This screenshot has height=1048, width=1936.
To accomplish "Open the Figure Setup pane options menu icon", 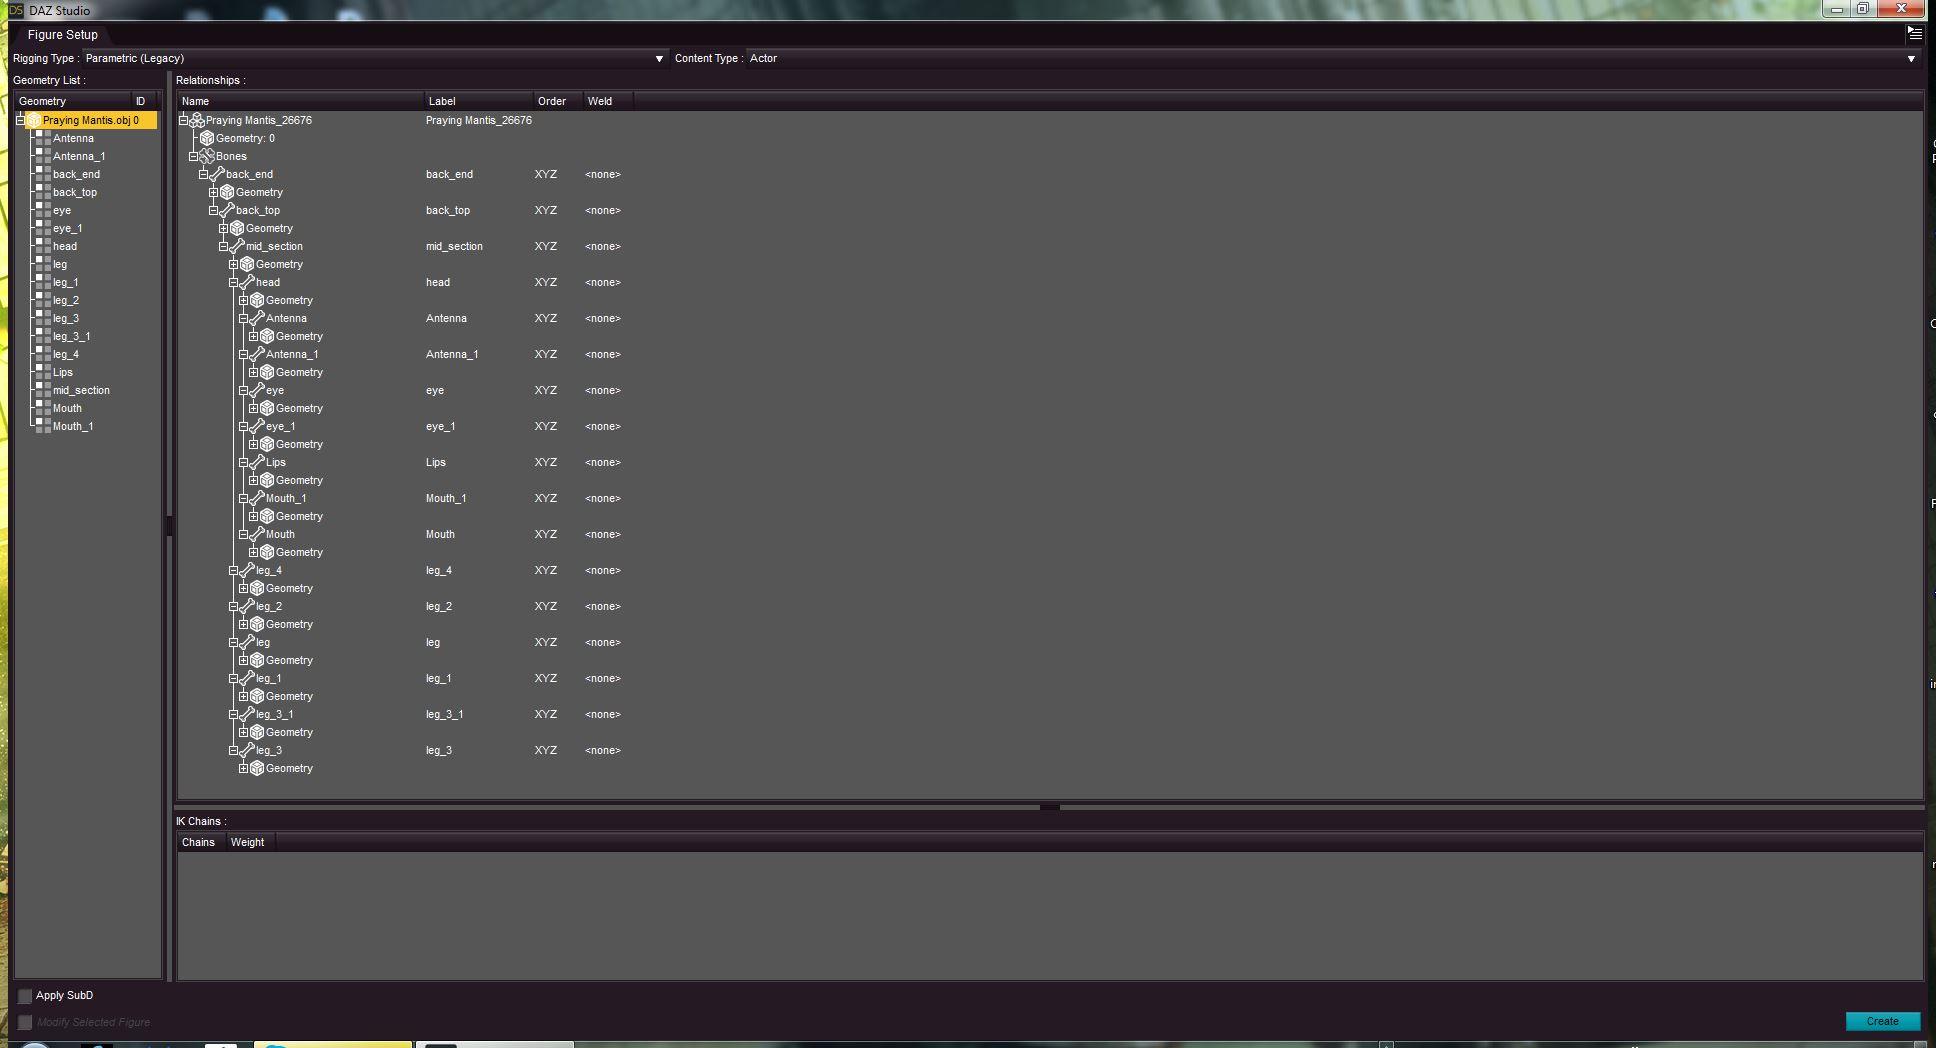I will pyautogui.click(x=1914, y=33).
